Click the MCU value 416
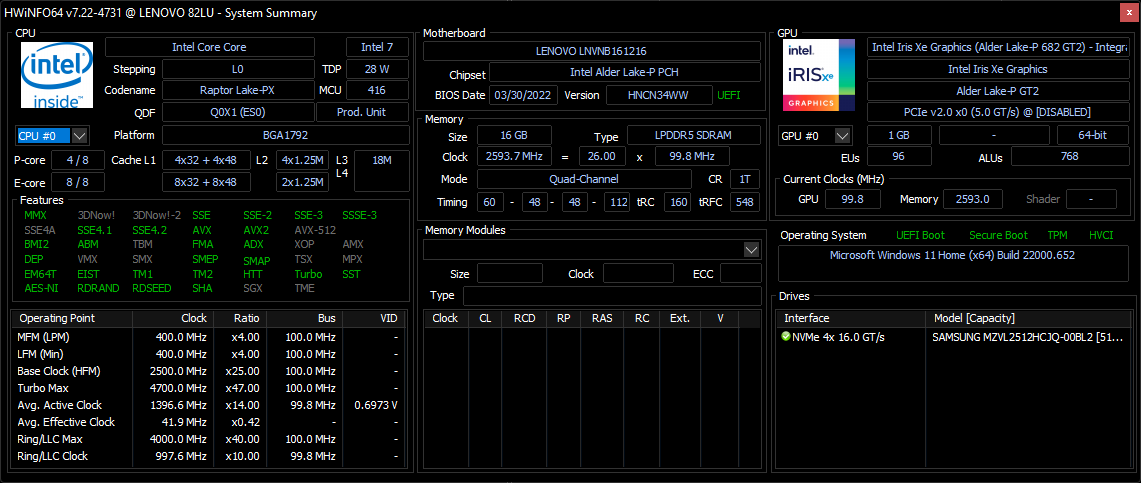The height and width of the screenshot is (483, 1141). coord(377,91)
